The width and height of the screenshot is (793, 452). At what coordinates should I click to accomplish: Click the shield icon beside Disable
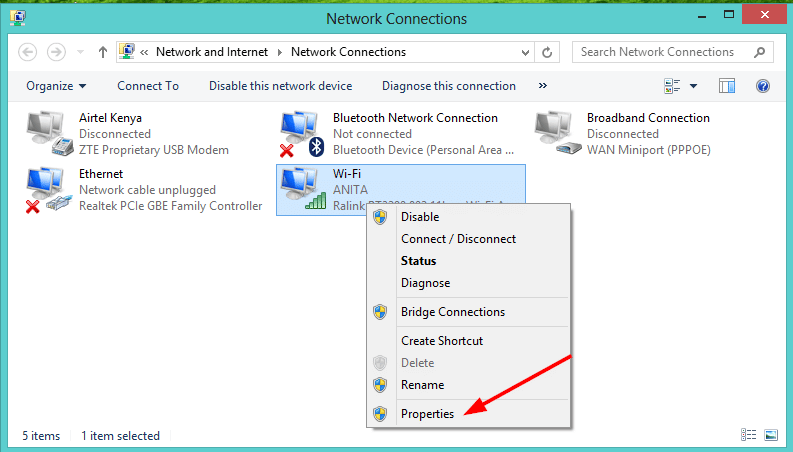coord(380,217)
